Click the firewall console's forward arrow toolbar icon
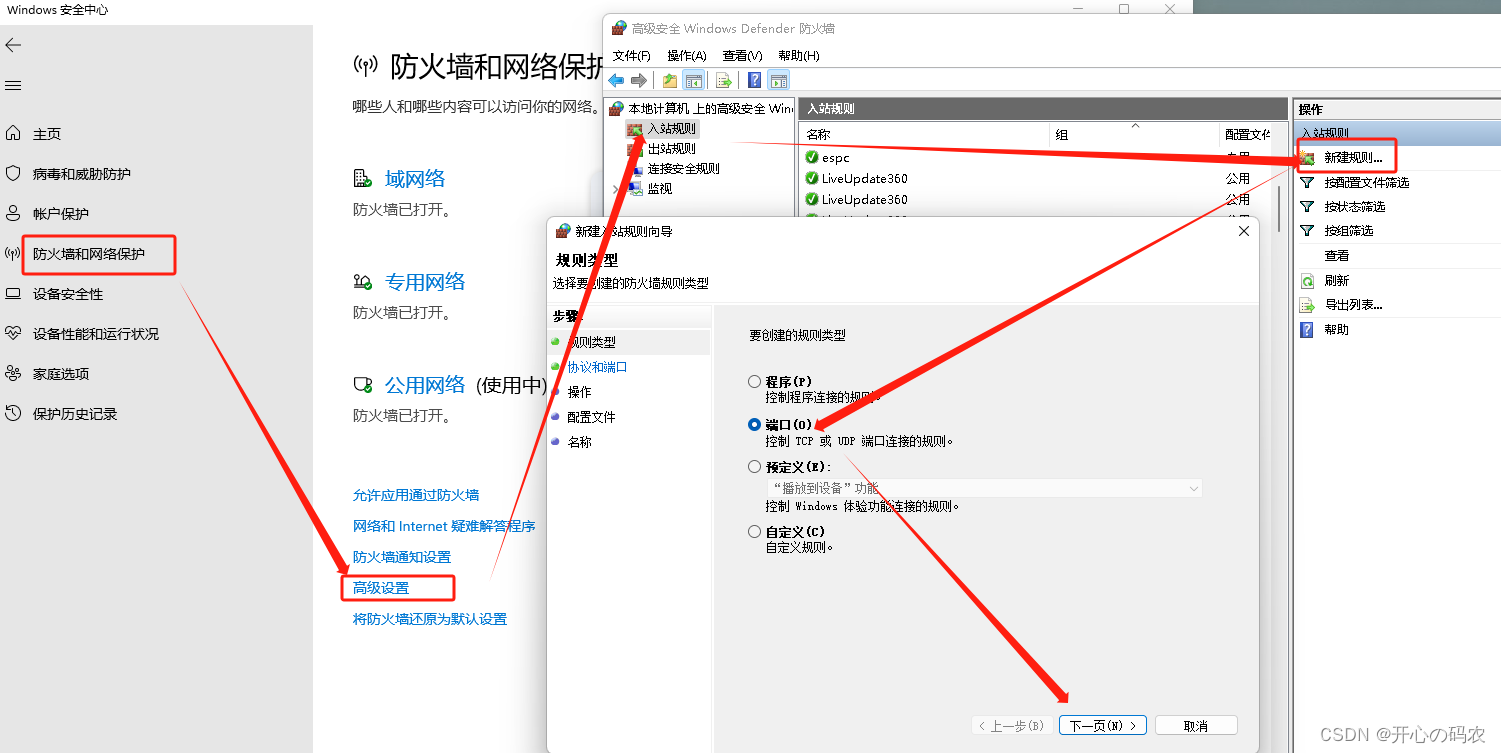Viewport: 1501px width, 753px height. (x=638, y=80)
